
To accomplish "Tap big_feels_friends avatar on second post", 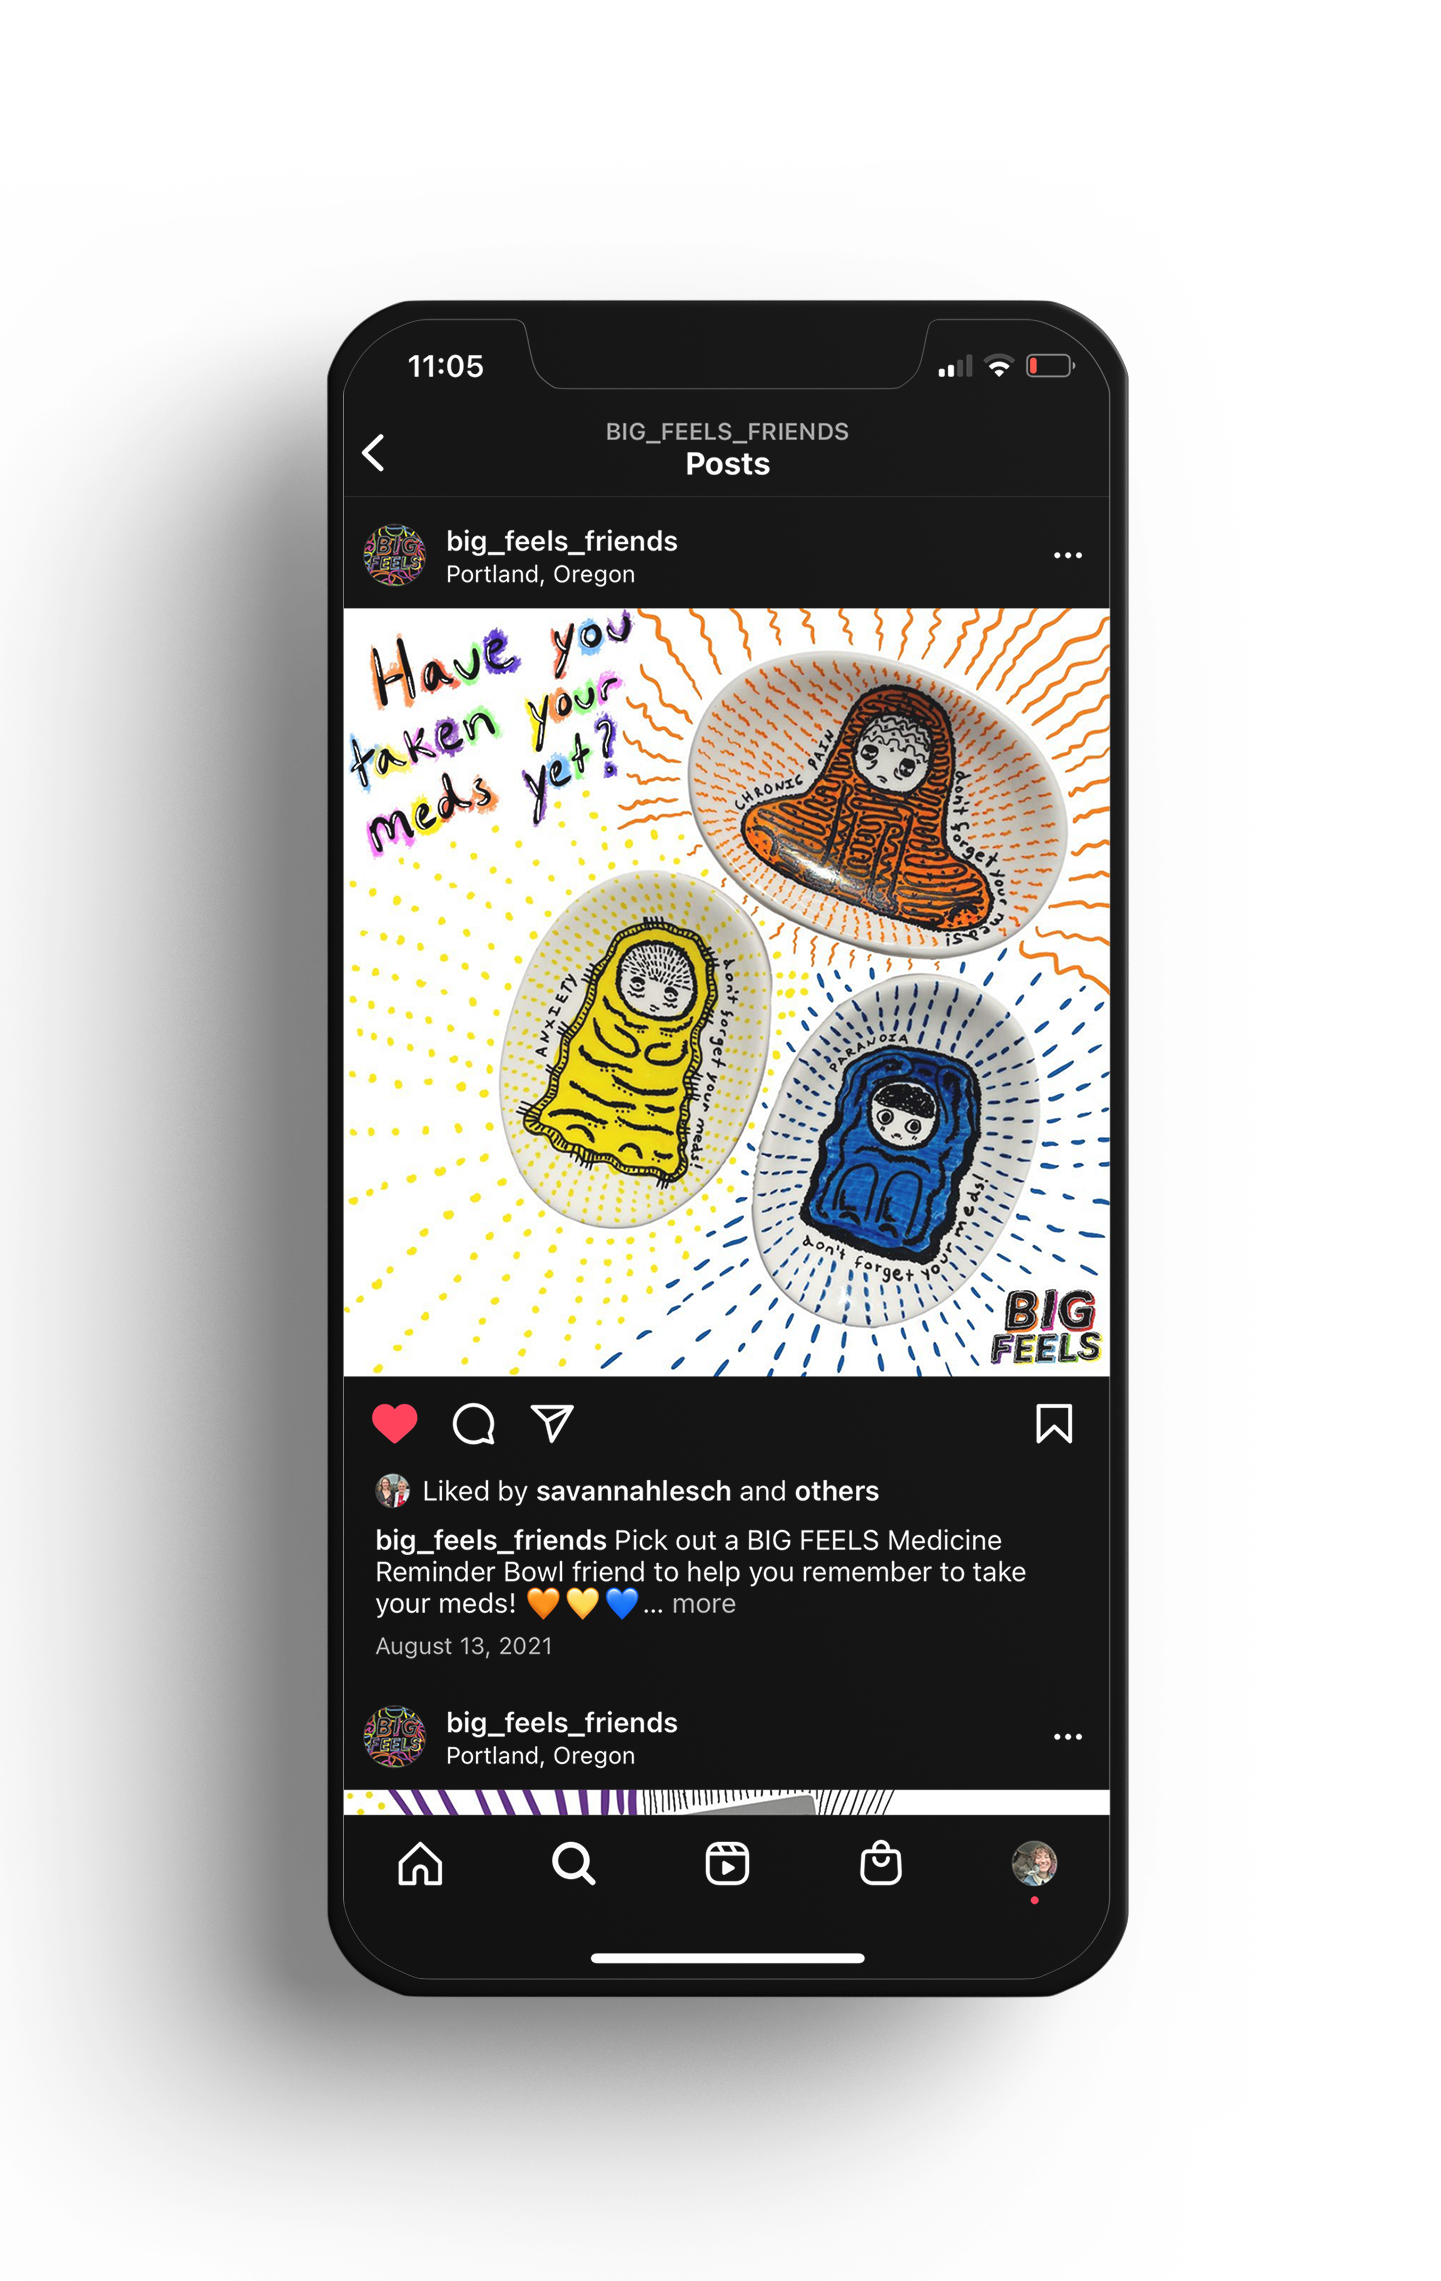I will tap(394, 1738).
